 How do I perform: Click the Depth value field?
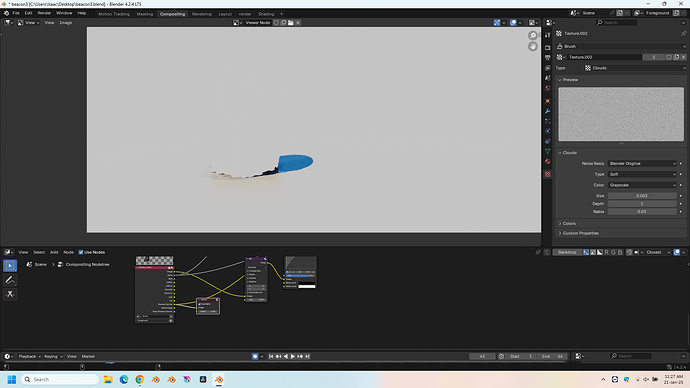coord(642,204)
